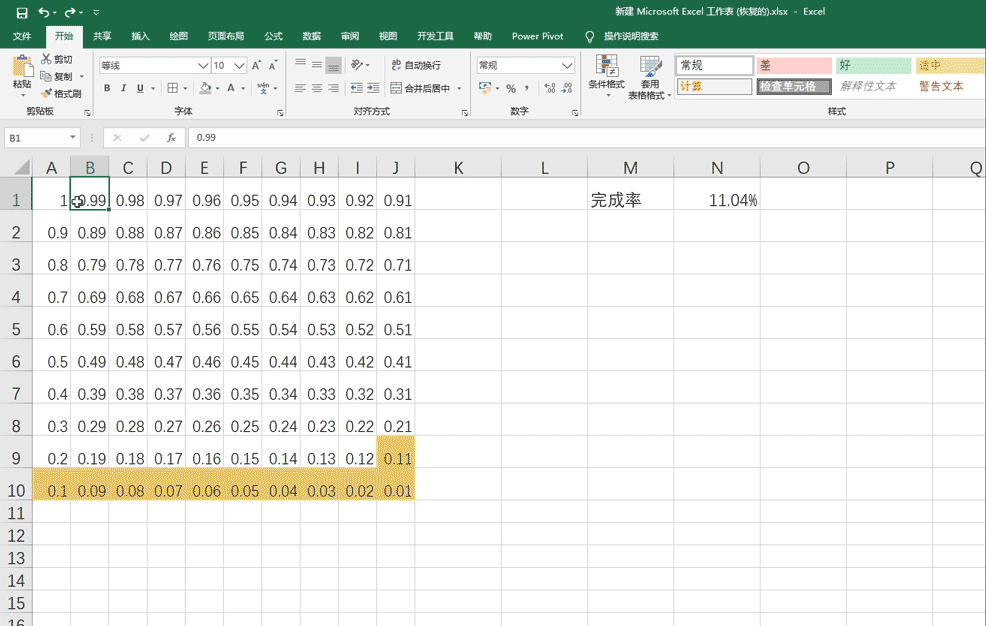This screenshot has width=986, height=626.
Task: Open the 对齐方式 dialog launcher
Action: (465, 113)
